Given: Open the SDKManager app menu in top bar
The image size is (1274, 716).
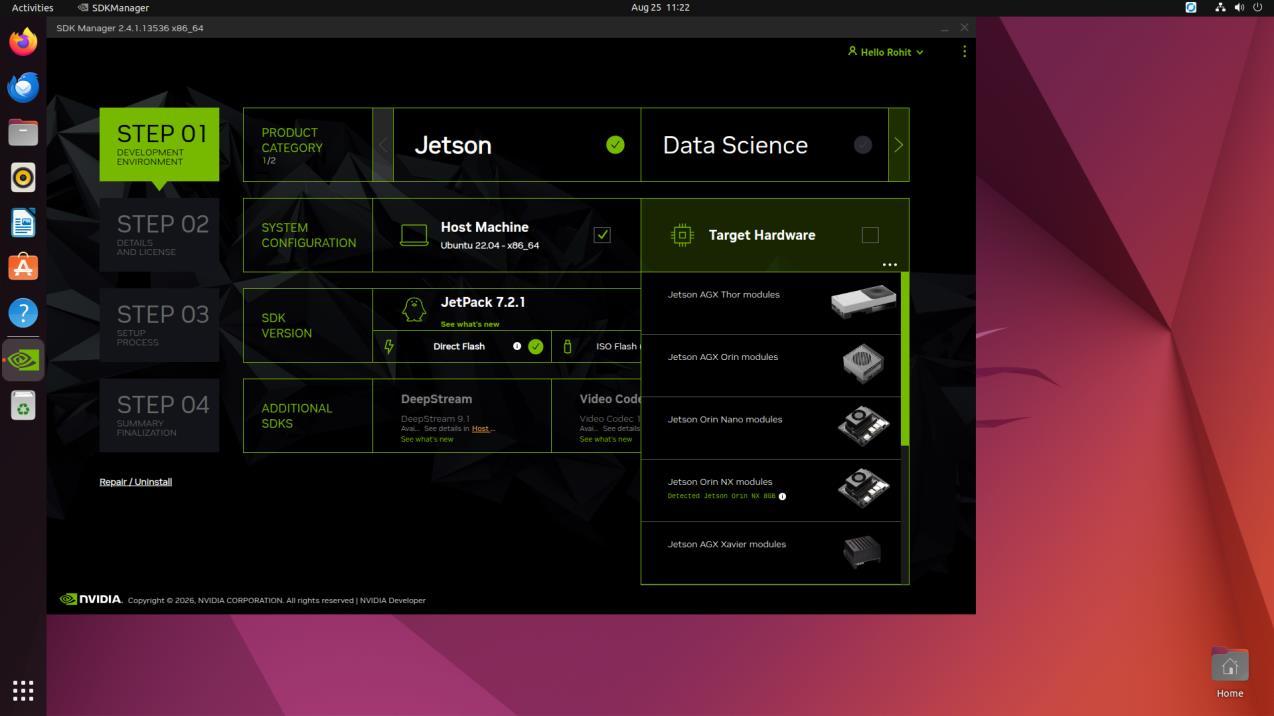Looking at the screenshot, I should [x=113, y=7].
